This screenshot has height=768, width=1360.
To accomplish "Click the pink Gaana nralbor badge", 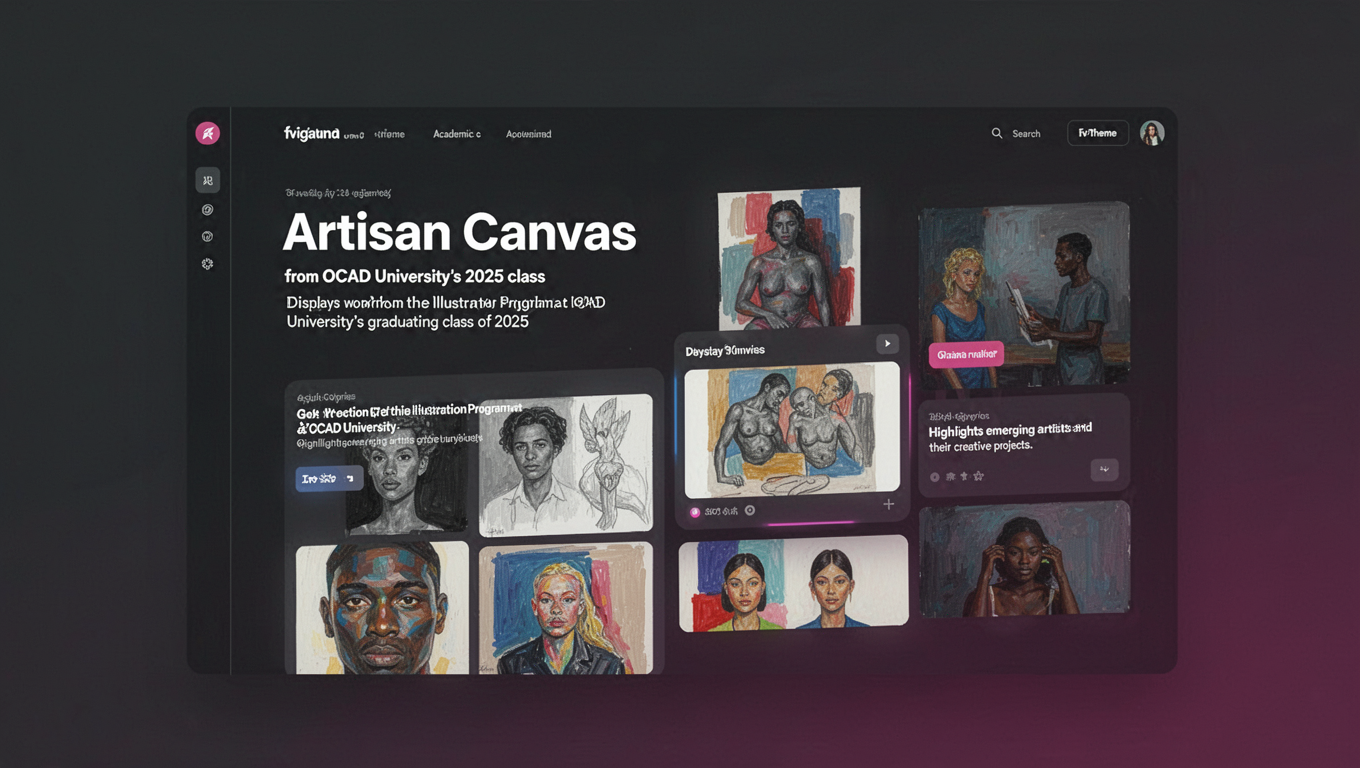I will pyautogui.click(x=966, y=354).
